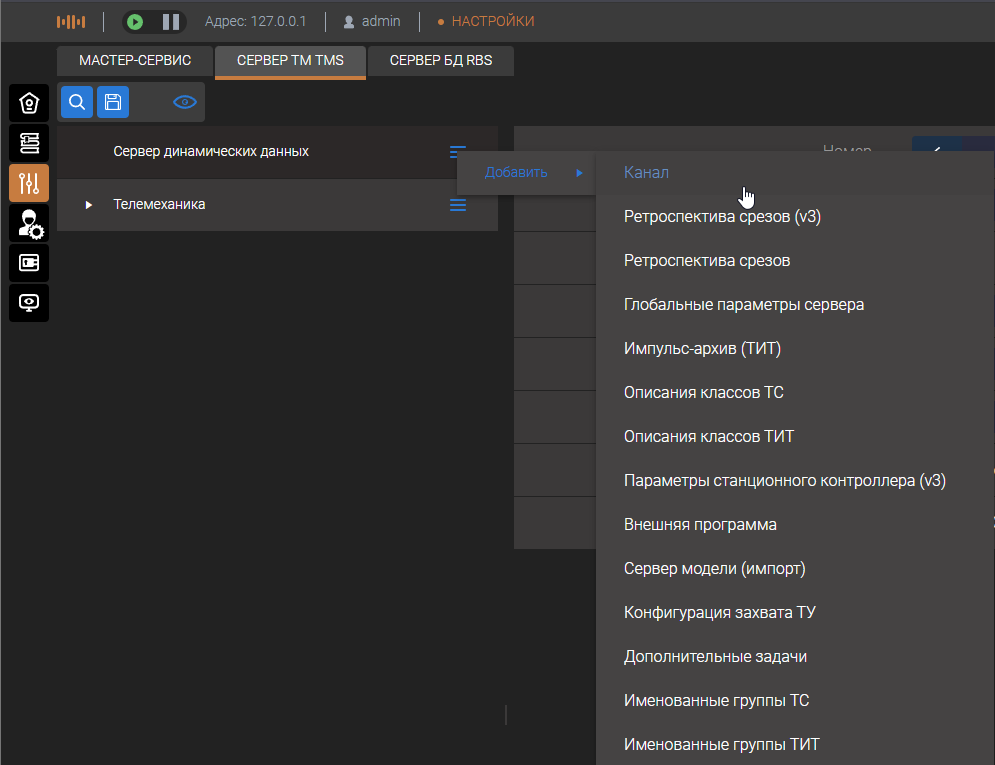The image size is (995, 765).
Task: Click the save floppy disk icon
Action: (x=113, y=101)
